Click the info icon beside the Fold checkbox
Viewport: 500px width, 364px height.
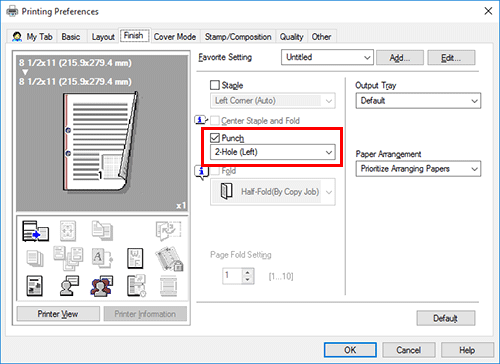201,172
